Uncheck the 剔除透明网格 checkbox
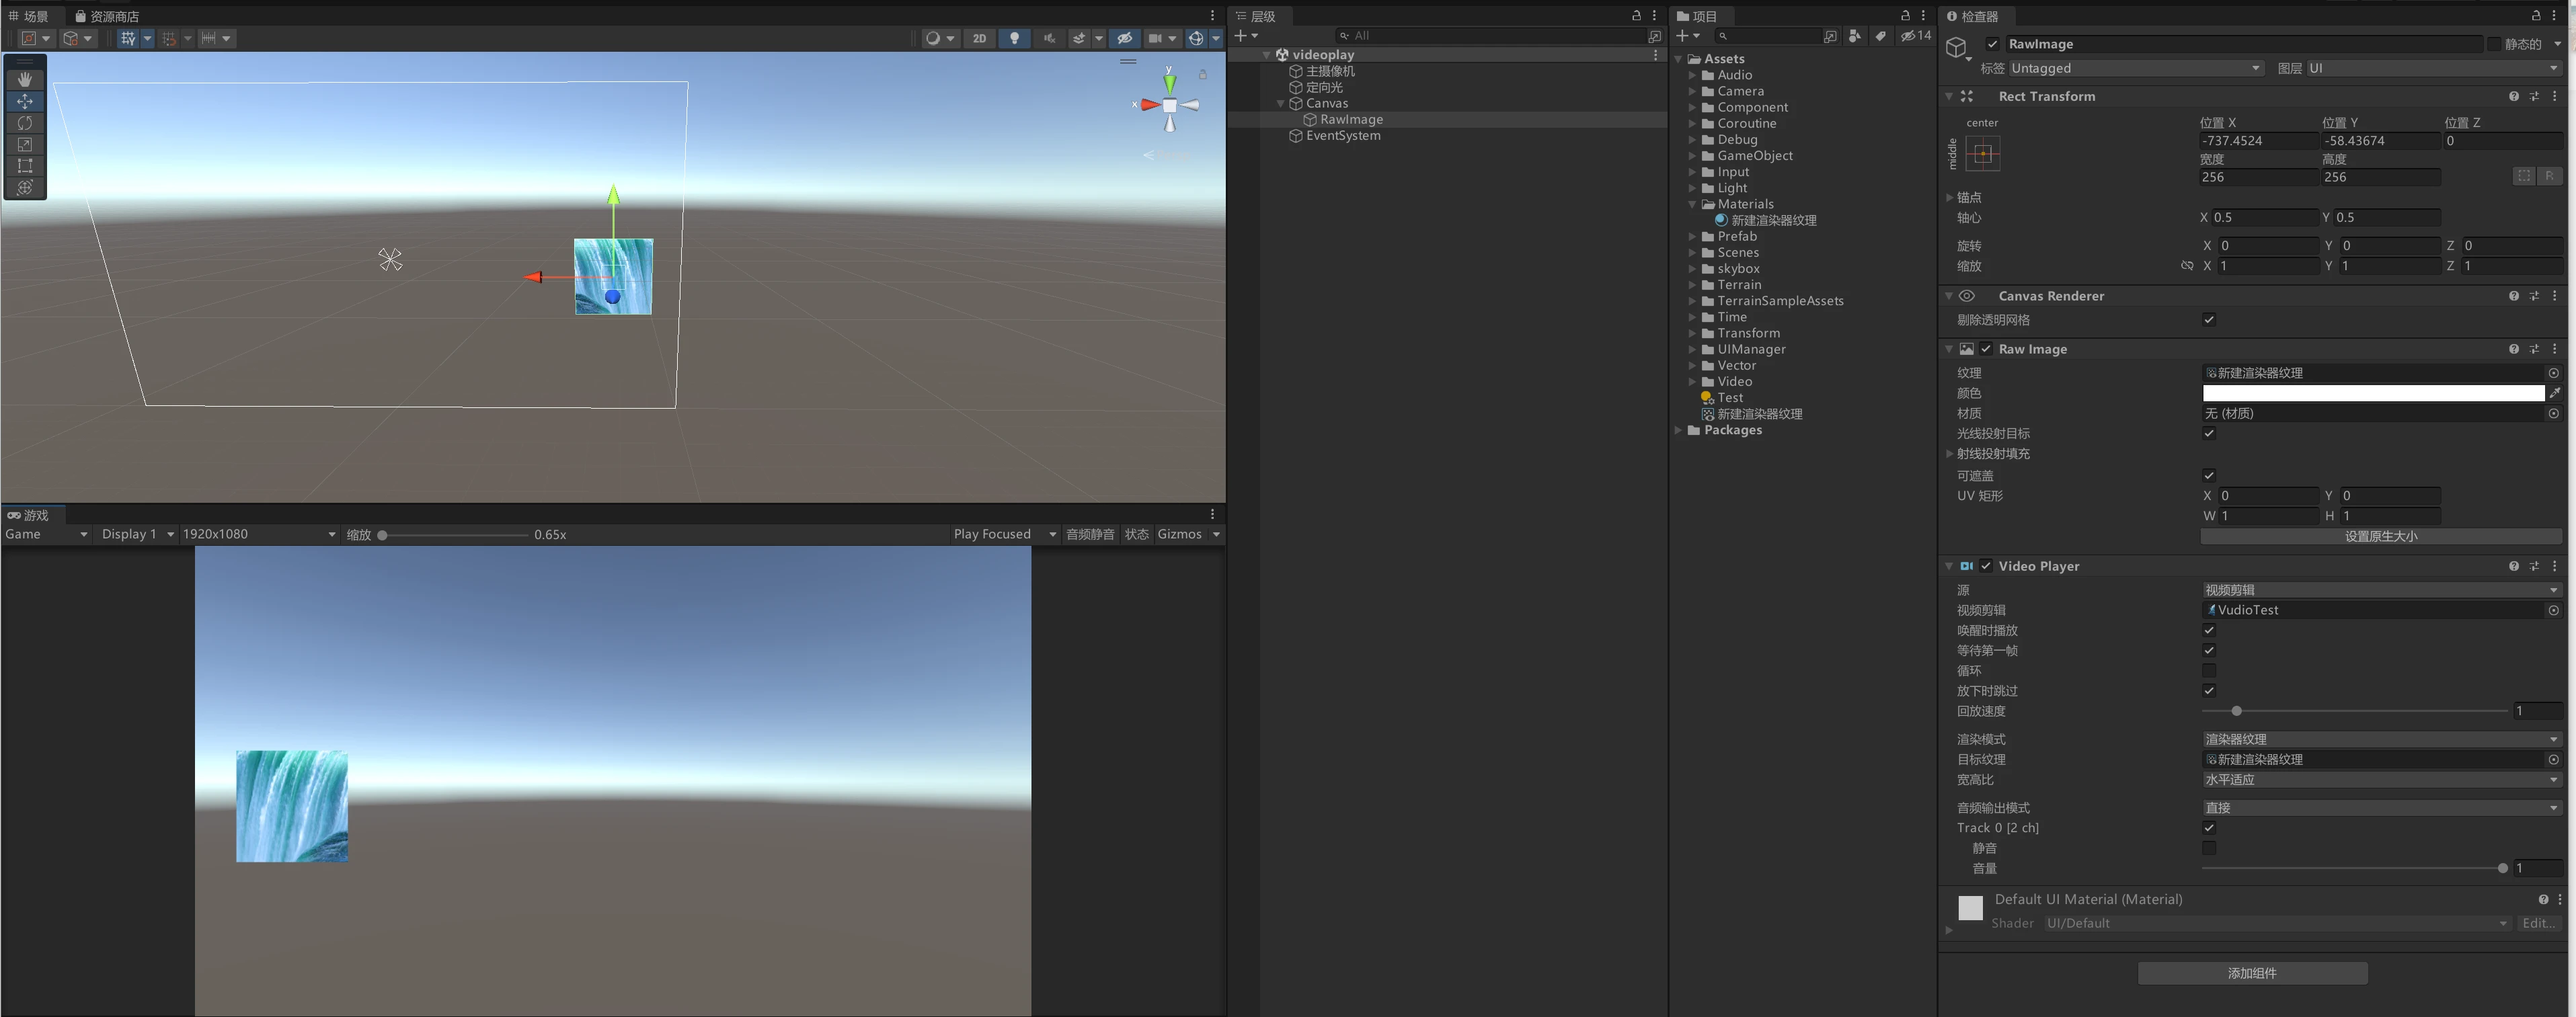Screen dimensions: 2576x1017 pos(2208,320)
